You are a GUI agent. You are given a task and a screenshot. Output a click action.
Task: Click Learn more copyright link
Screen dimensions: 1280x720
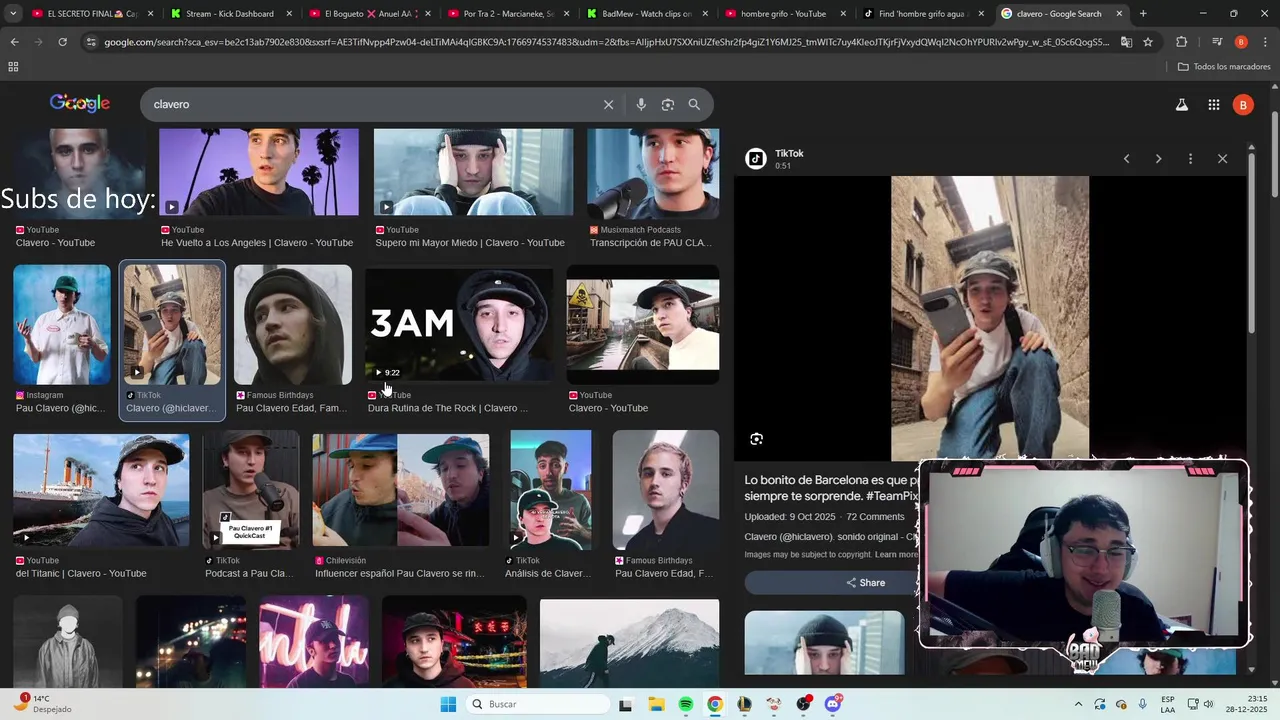(x=896, y=554)
